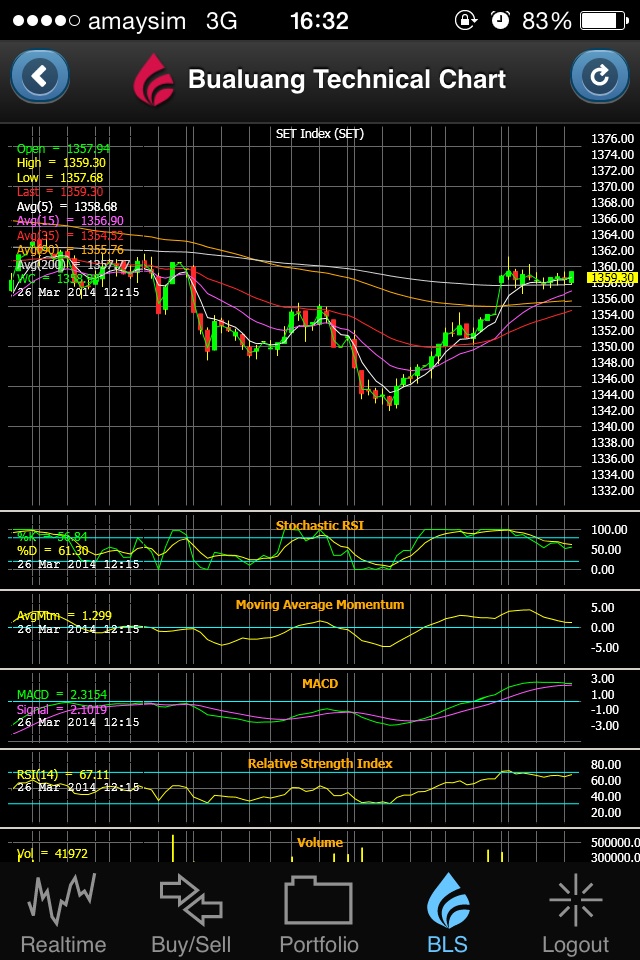
Task: Tap the back arrow button
Action: coord(40,77)
